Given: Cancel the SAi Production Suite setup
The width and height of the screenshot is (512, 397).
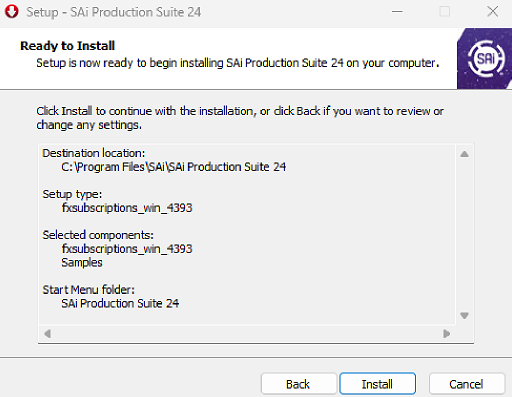Looking at the screenshot, I should point(466,384).
